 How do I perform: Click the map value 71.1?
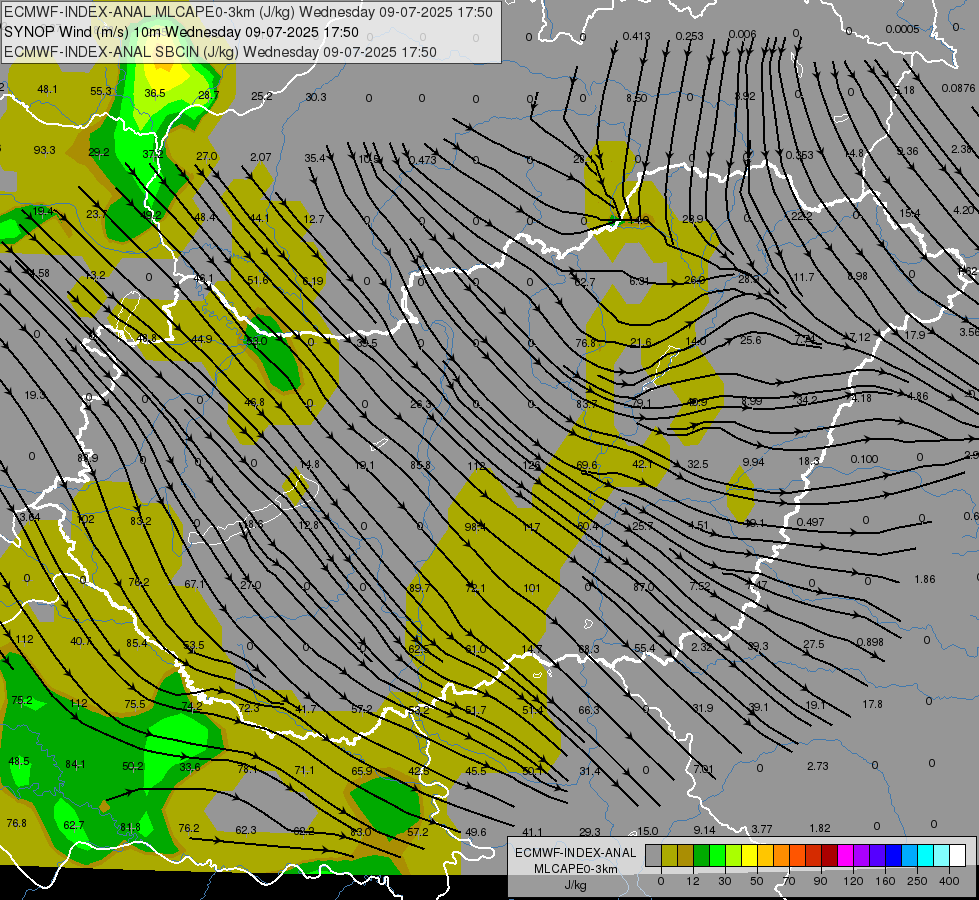(x=304, y=771)
